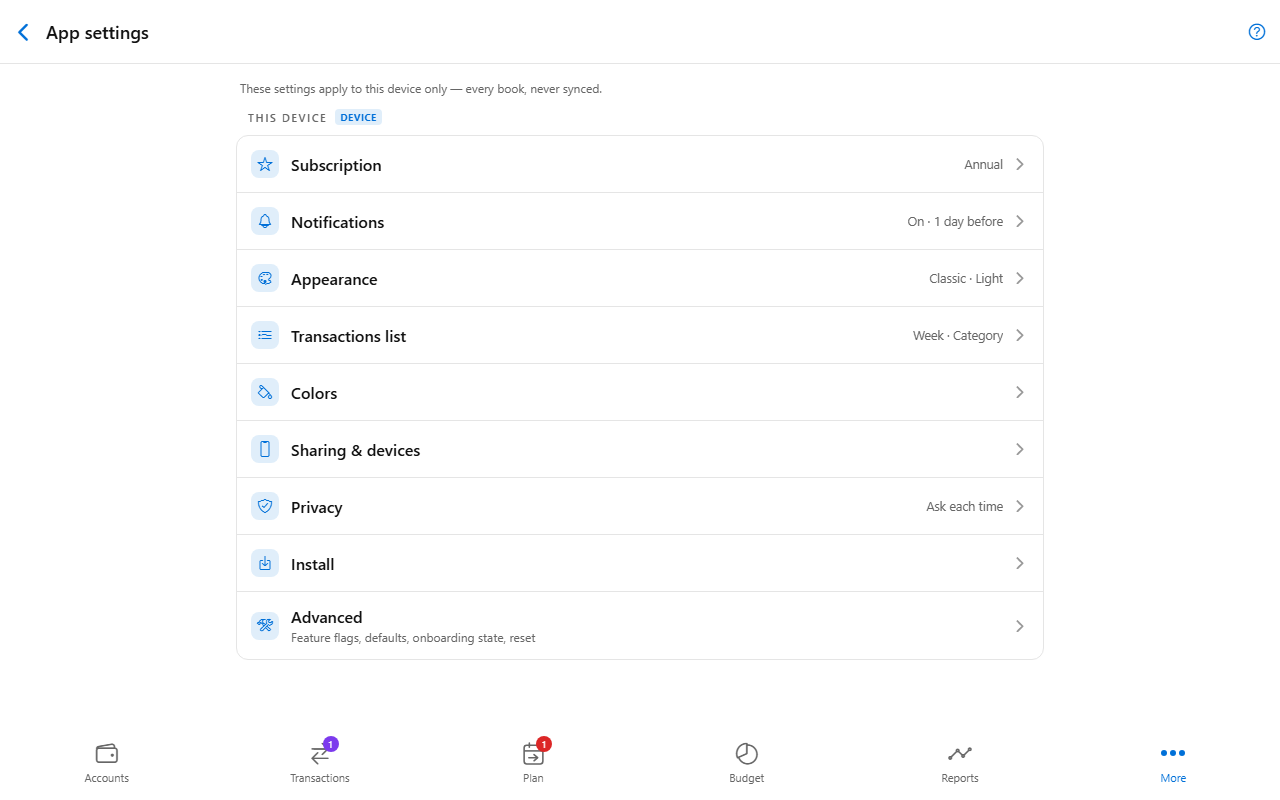The height and width of the screenshot is (800, 1280).
Task: Click the 'On · 1 day before' value
Action: coord(955,222)
